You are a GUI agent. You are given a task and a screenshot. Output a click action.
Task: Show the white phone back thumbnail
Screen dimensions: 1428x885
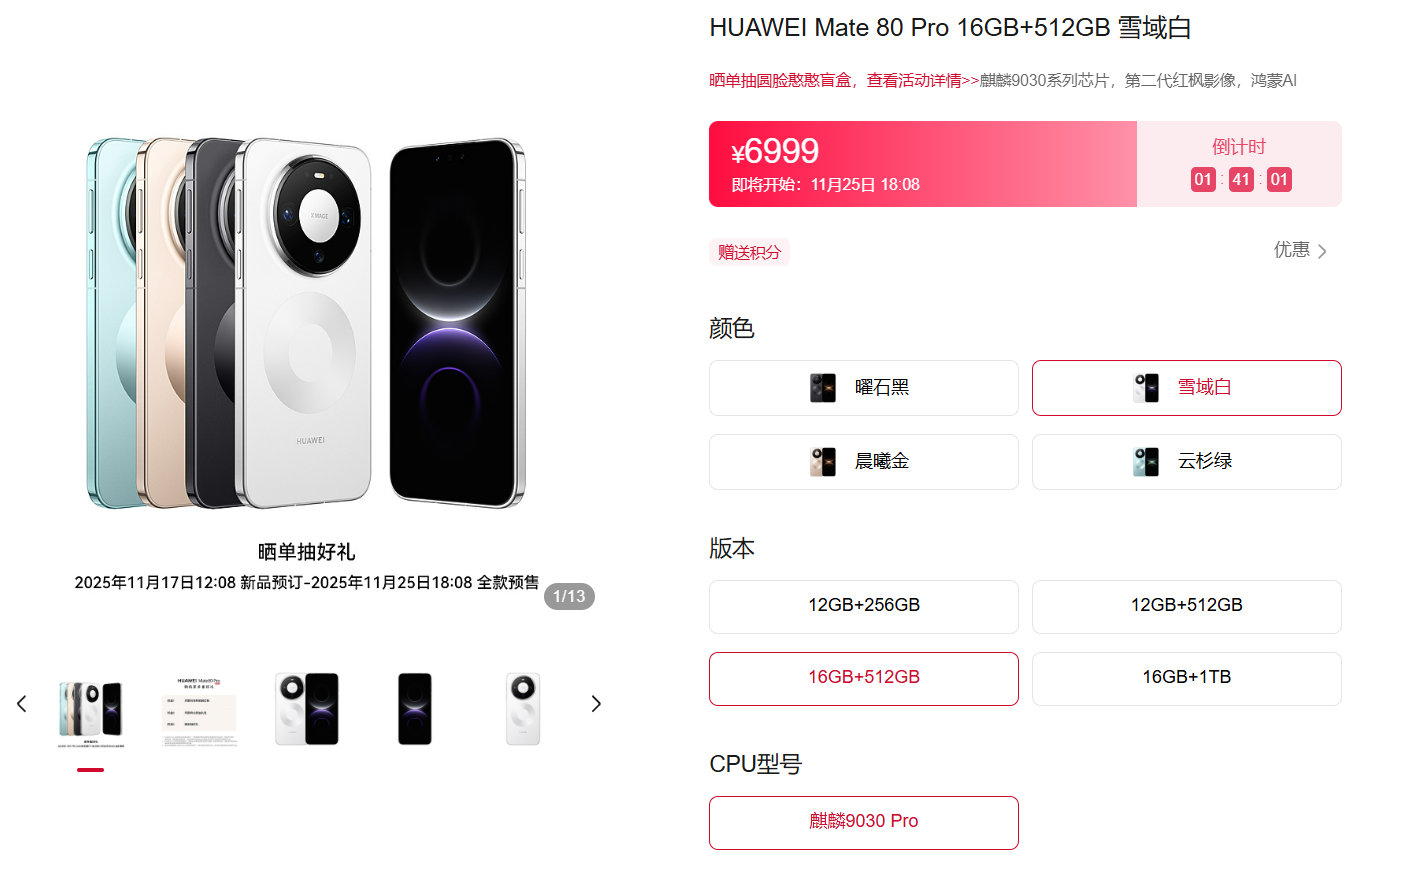pos(523,710)
